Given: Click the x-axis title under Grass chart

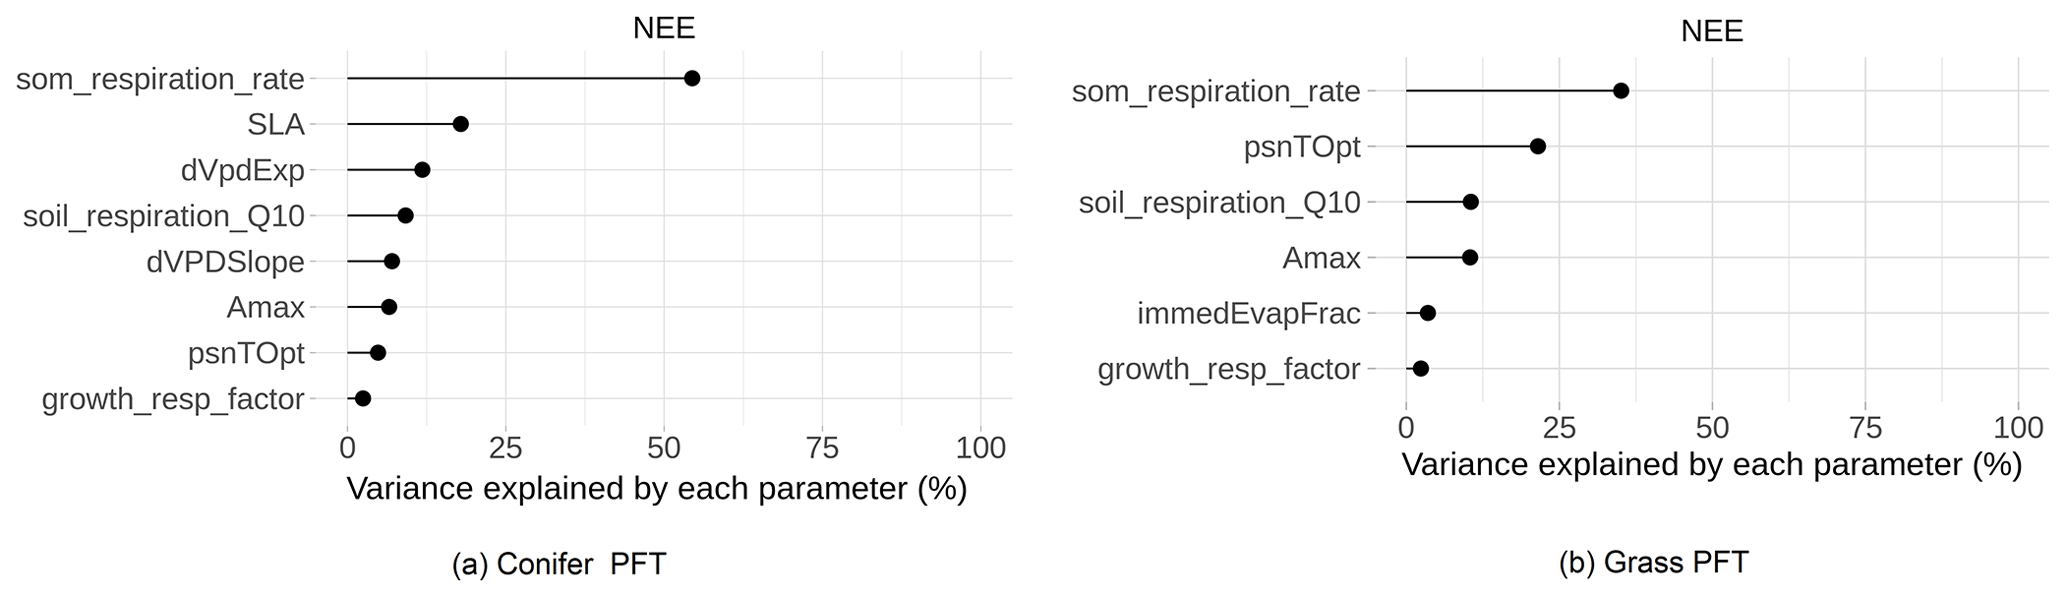Looking at the screenshot, I should pos(1711,465).
